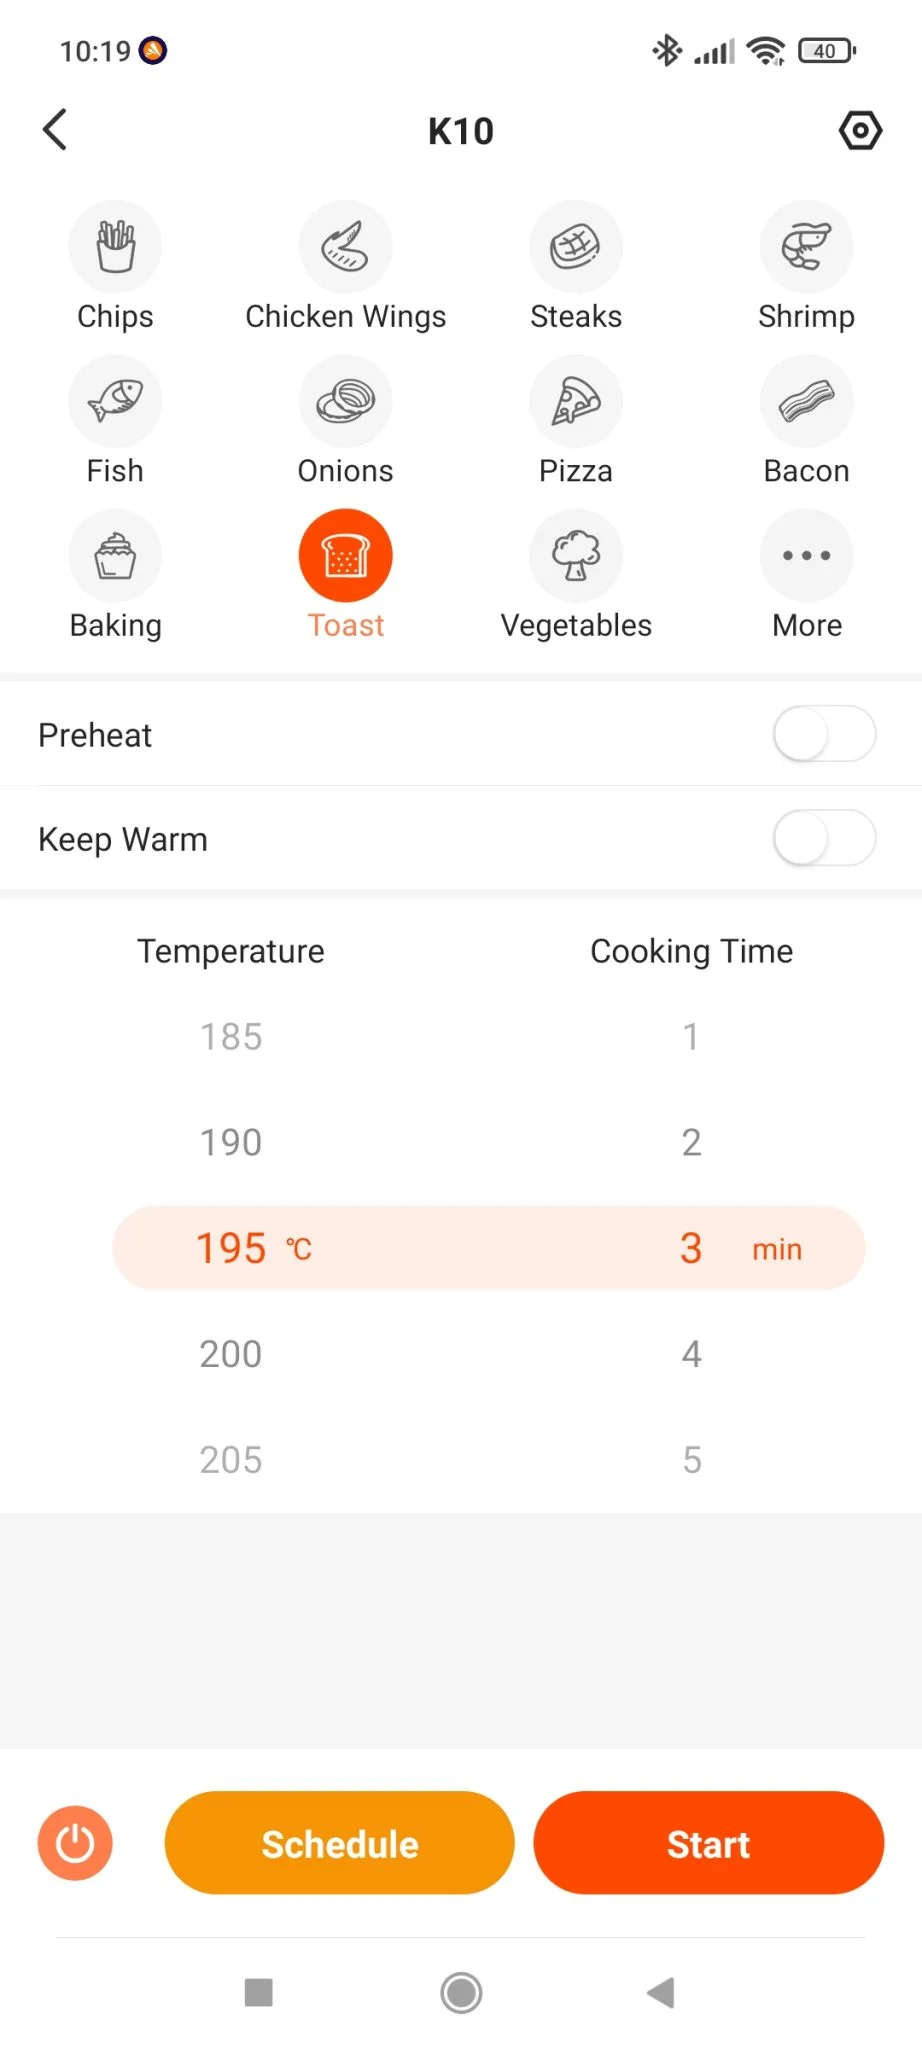Start cooking with the Start button
Viewport: 922px width, 2048px height.
click(708, 1843)
